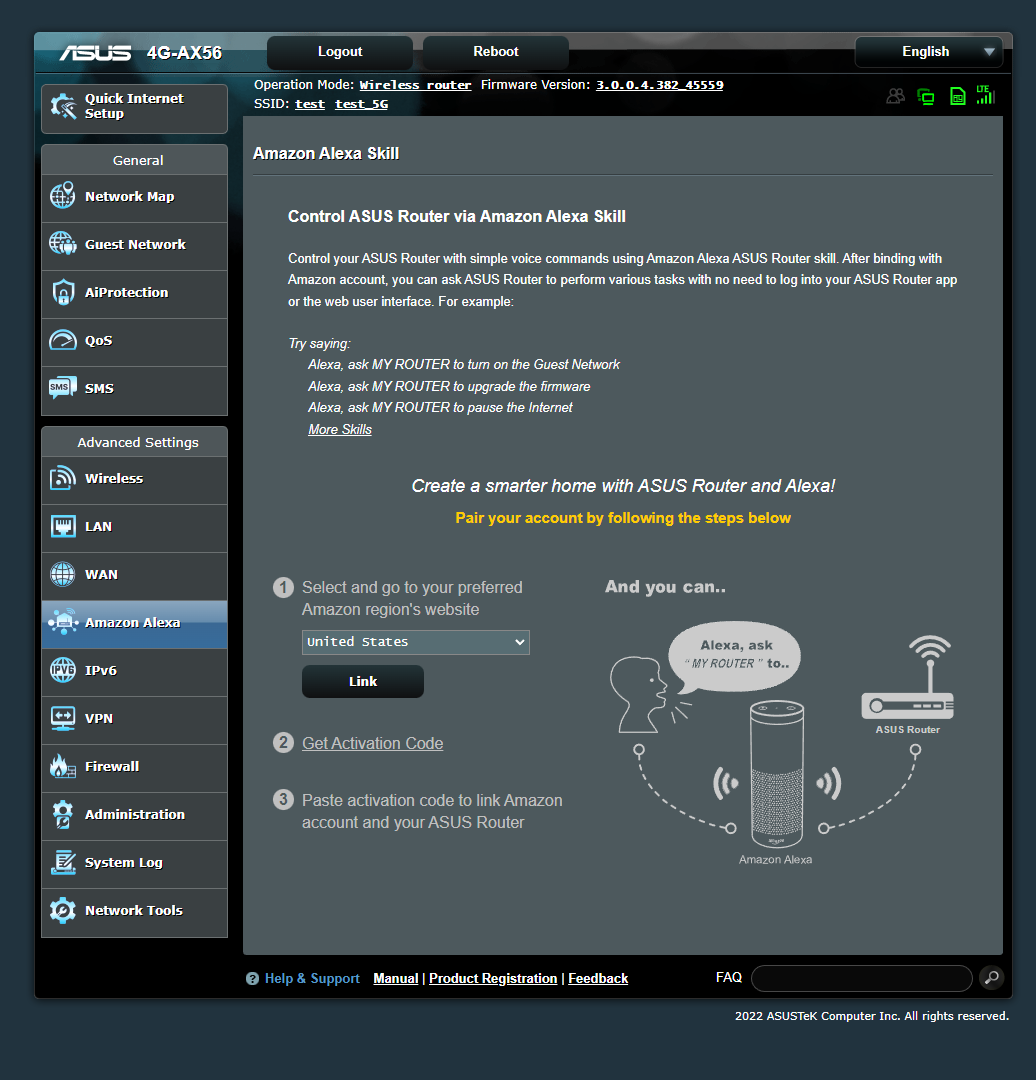Viewport: 1036px width, 1080px height.
Task: Click the FAQ search magnifier icon
Action: tap(992, 977)
